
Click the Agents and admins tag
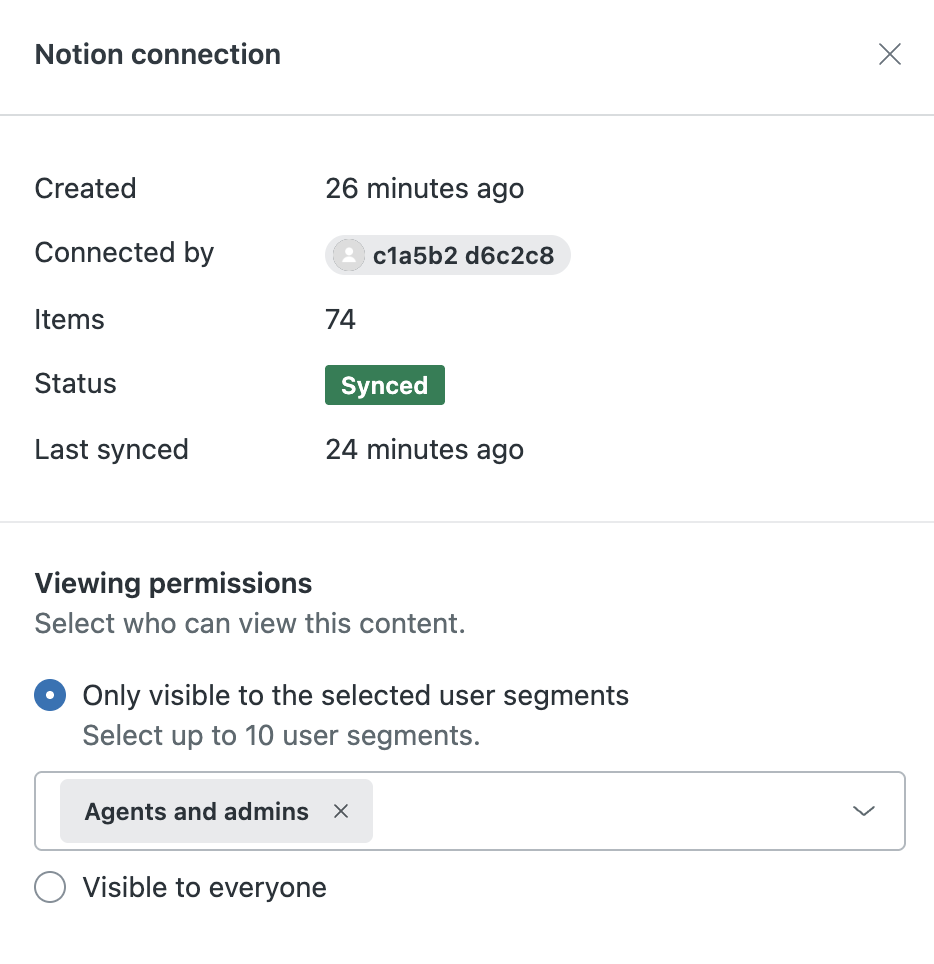tap(196, 811)
